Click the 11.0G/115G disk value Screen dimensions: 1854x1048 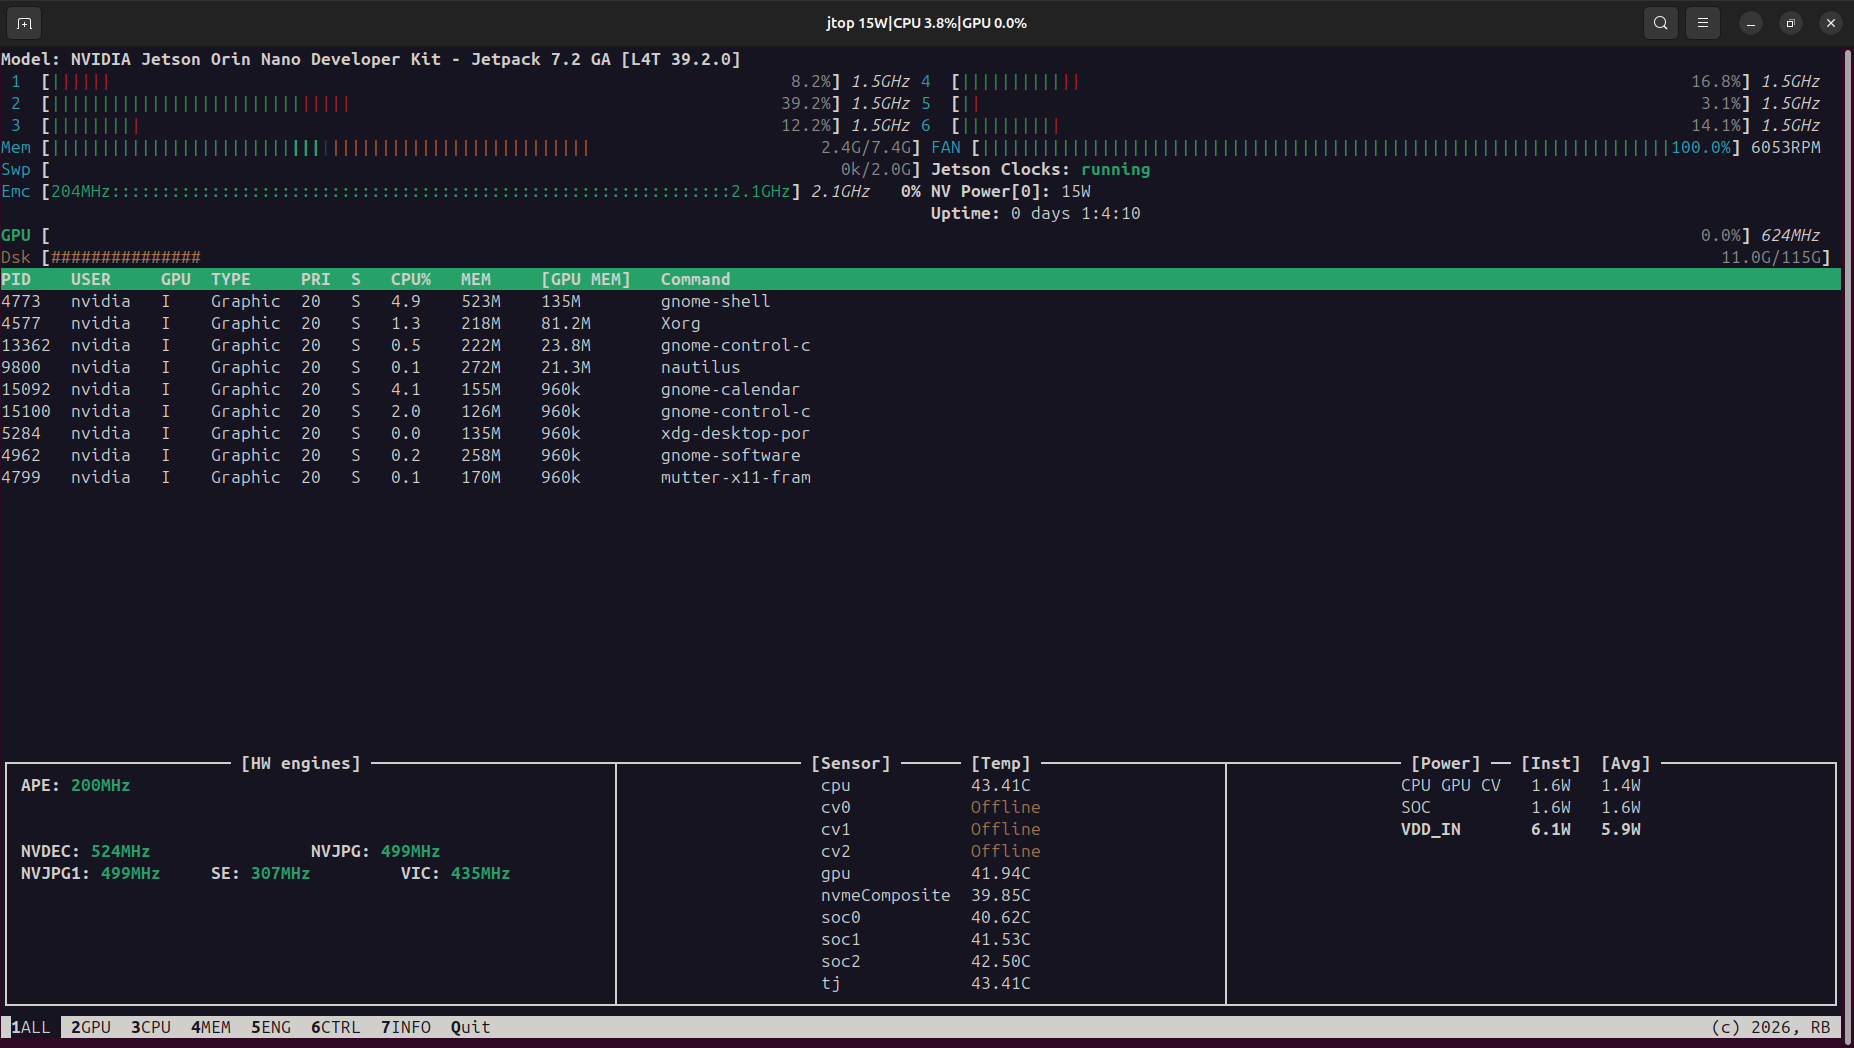1771,257
